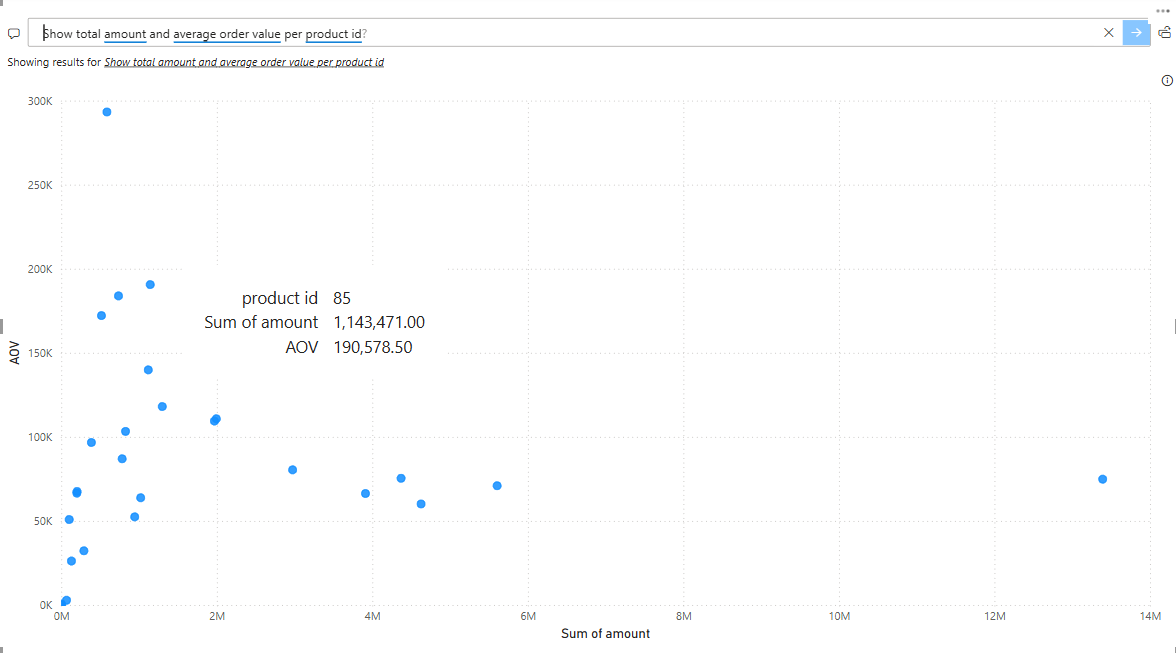Click the info icon below the toolbar
1176x653 pixels.
tap(1167, 81)
